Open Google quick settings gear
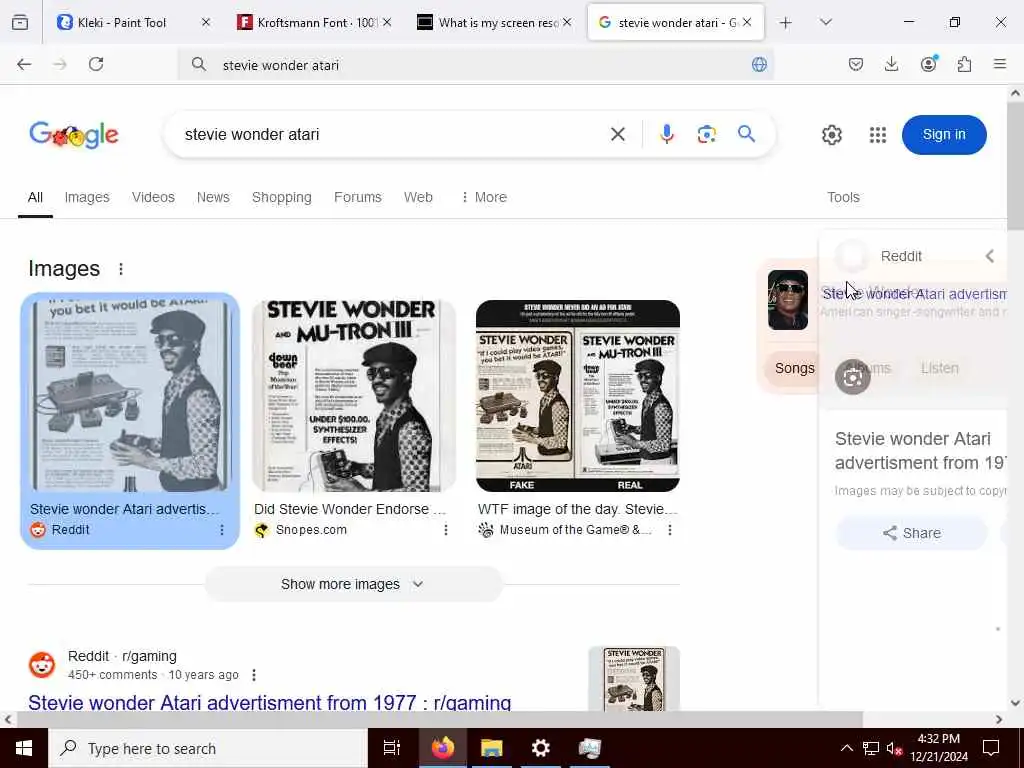The width and height of the screenshot is (1024, 768). pyautogui.click(x=831, y=135)
